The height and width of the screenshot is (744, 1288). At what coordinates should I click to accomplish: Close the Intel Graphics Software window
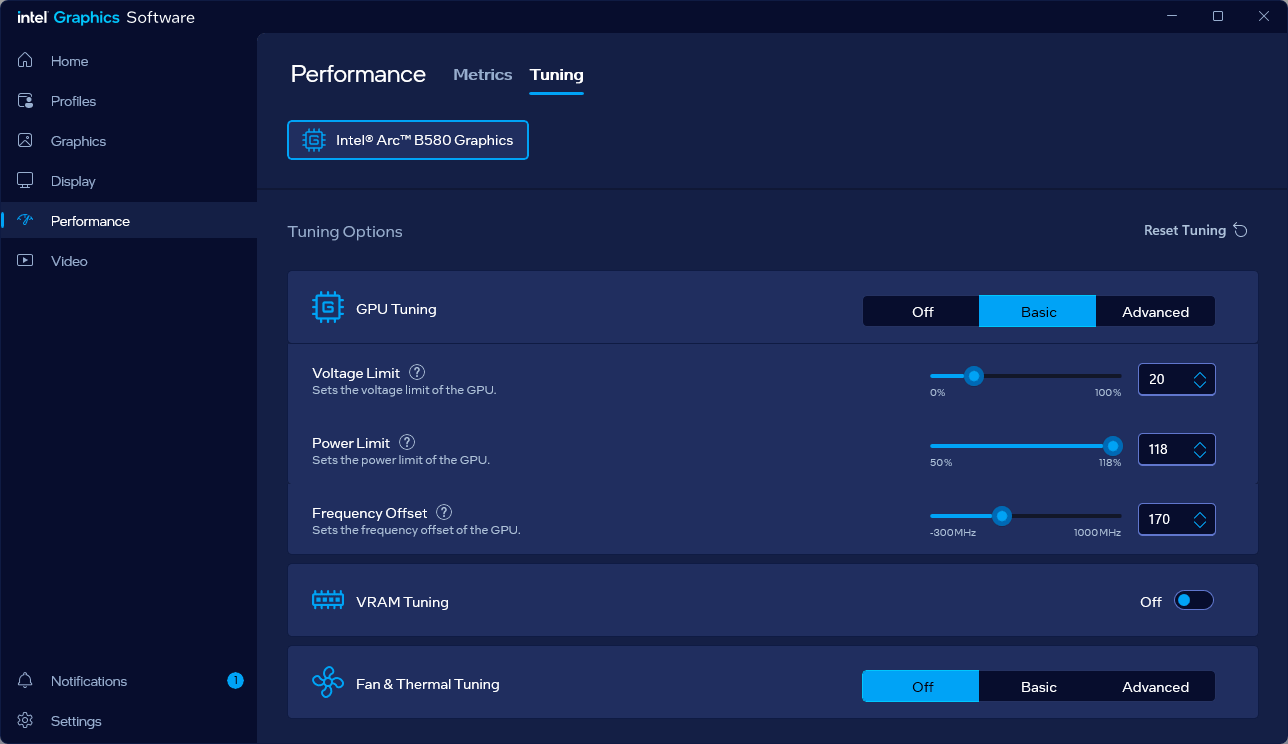[x=1264, y=16]
